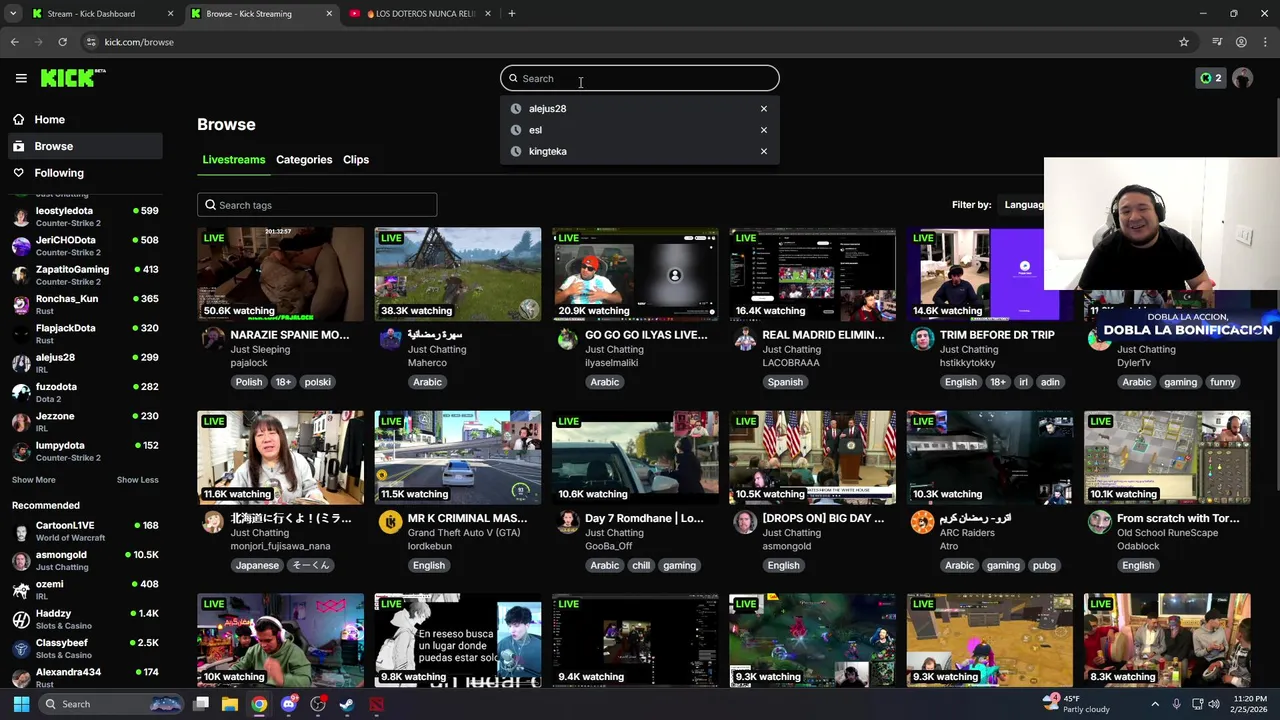Click Jezzone avatar in sidebar
This screenshot has width=1280, height=720.
tap(21, 422)
